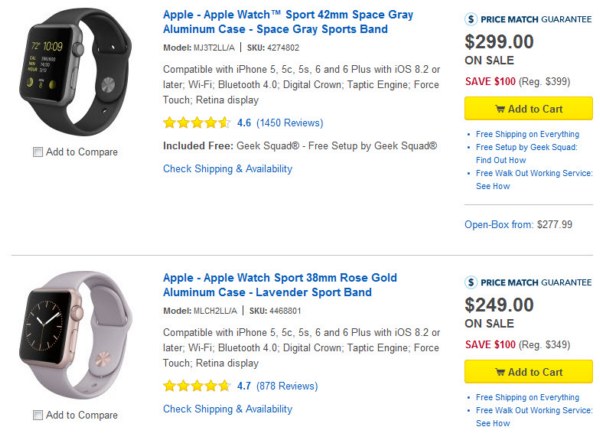Add the $249.00 Apple Watch to cart
Image resolution: width=600 pixels, height=434 pixels.
click(x=529, y=371)
